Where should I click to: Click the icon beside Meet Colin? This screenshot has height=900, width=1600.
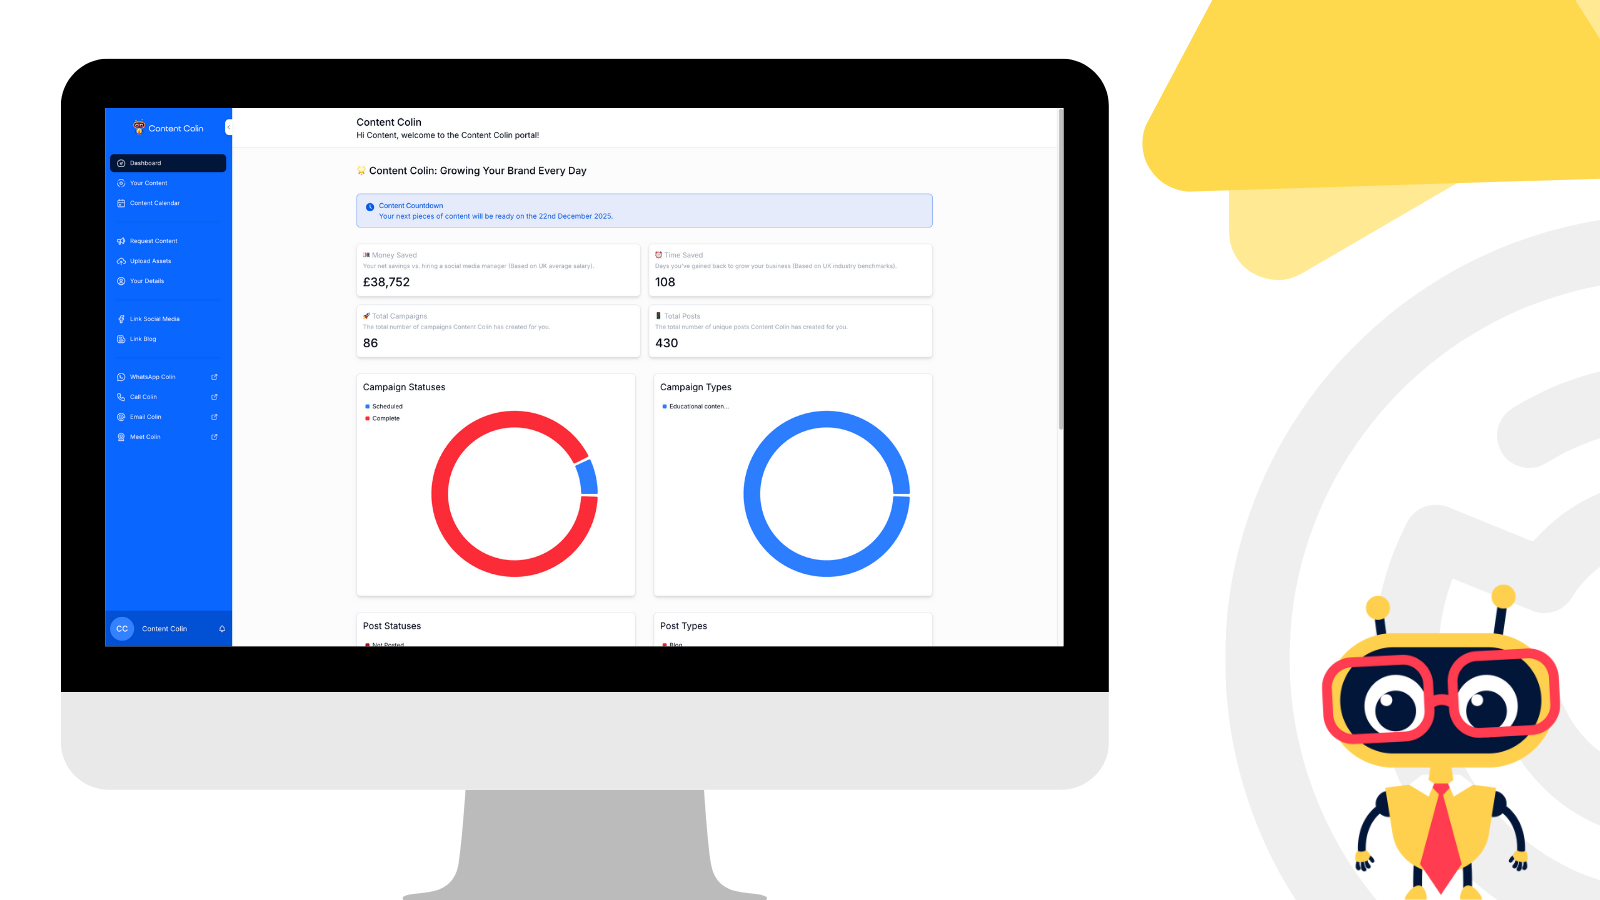[121, 437]
